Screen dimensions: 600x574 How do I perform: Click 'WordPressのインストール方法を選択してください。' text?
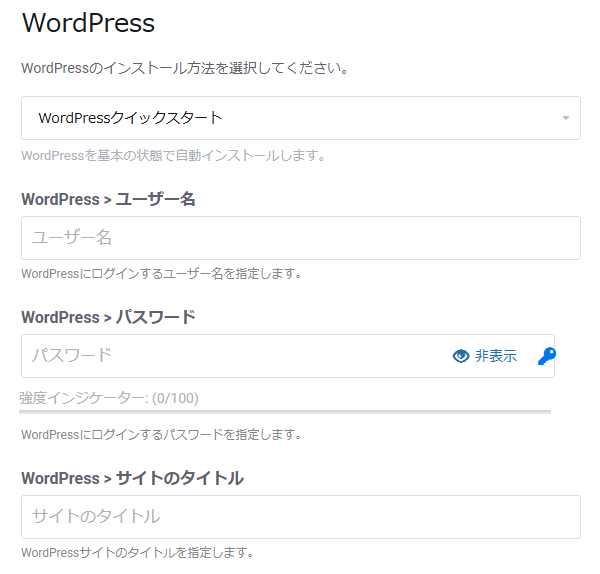coord(185,68)
